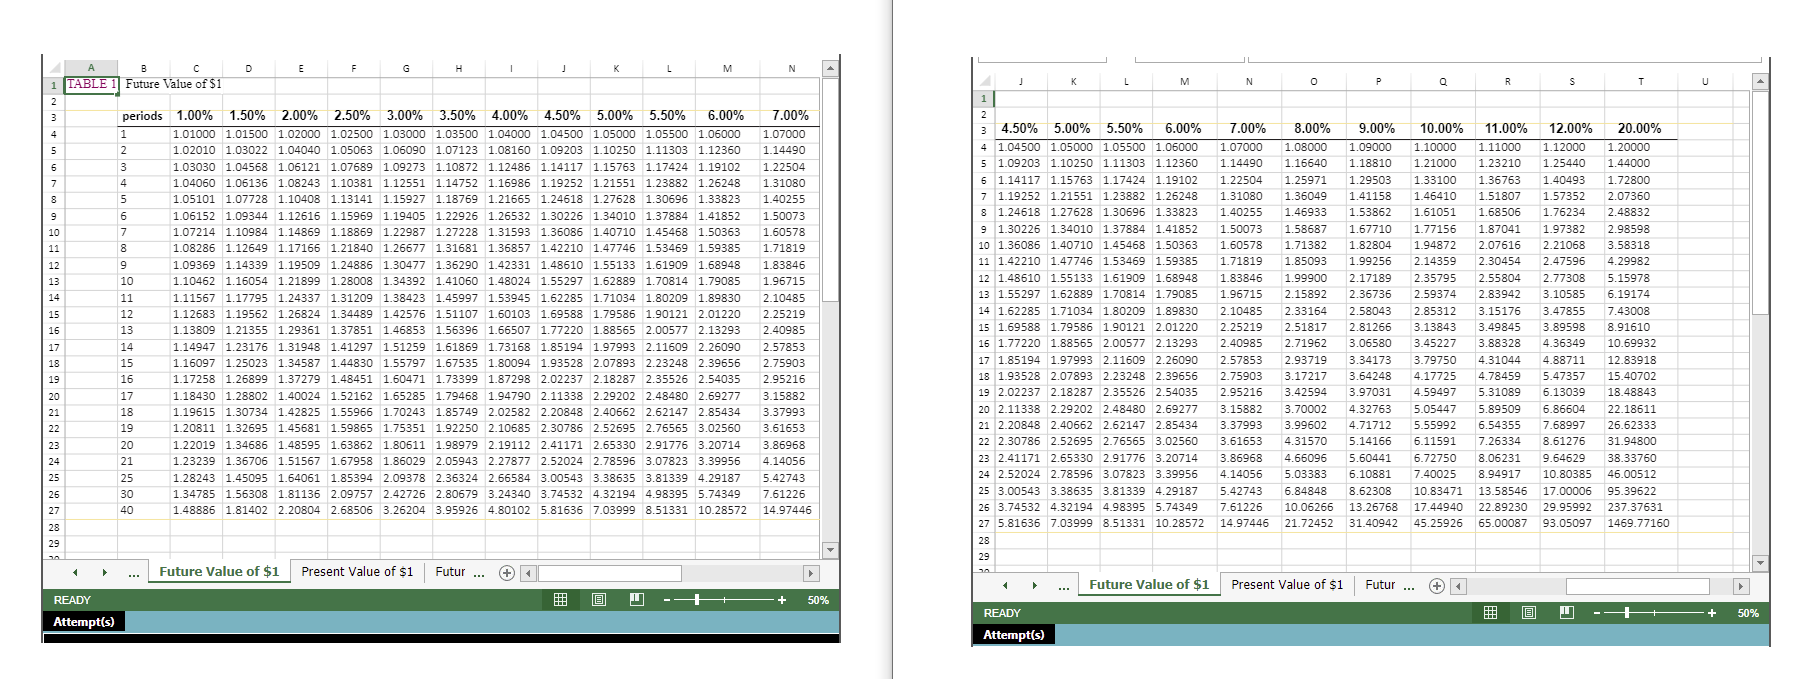Viewport: 1815px width, 679px height.
Task: Click horizontal scroll left arrow in right window
Action: click(1459, 586)
